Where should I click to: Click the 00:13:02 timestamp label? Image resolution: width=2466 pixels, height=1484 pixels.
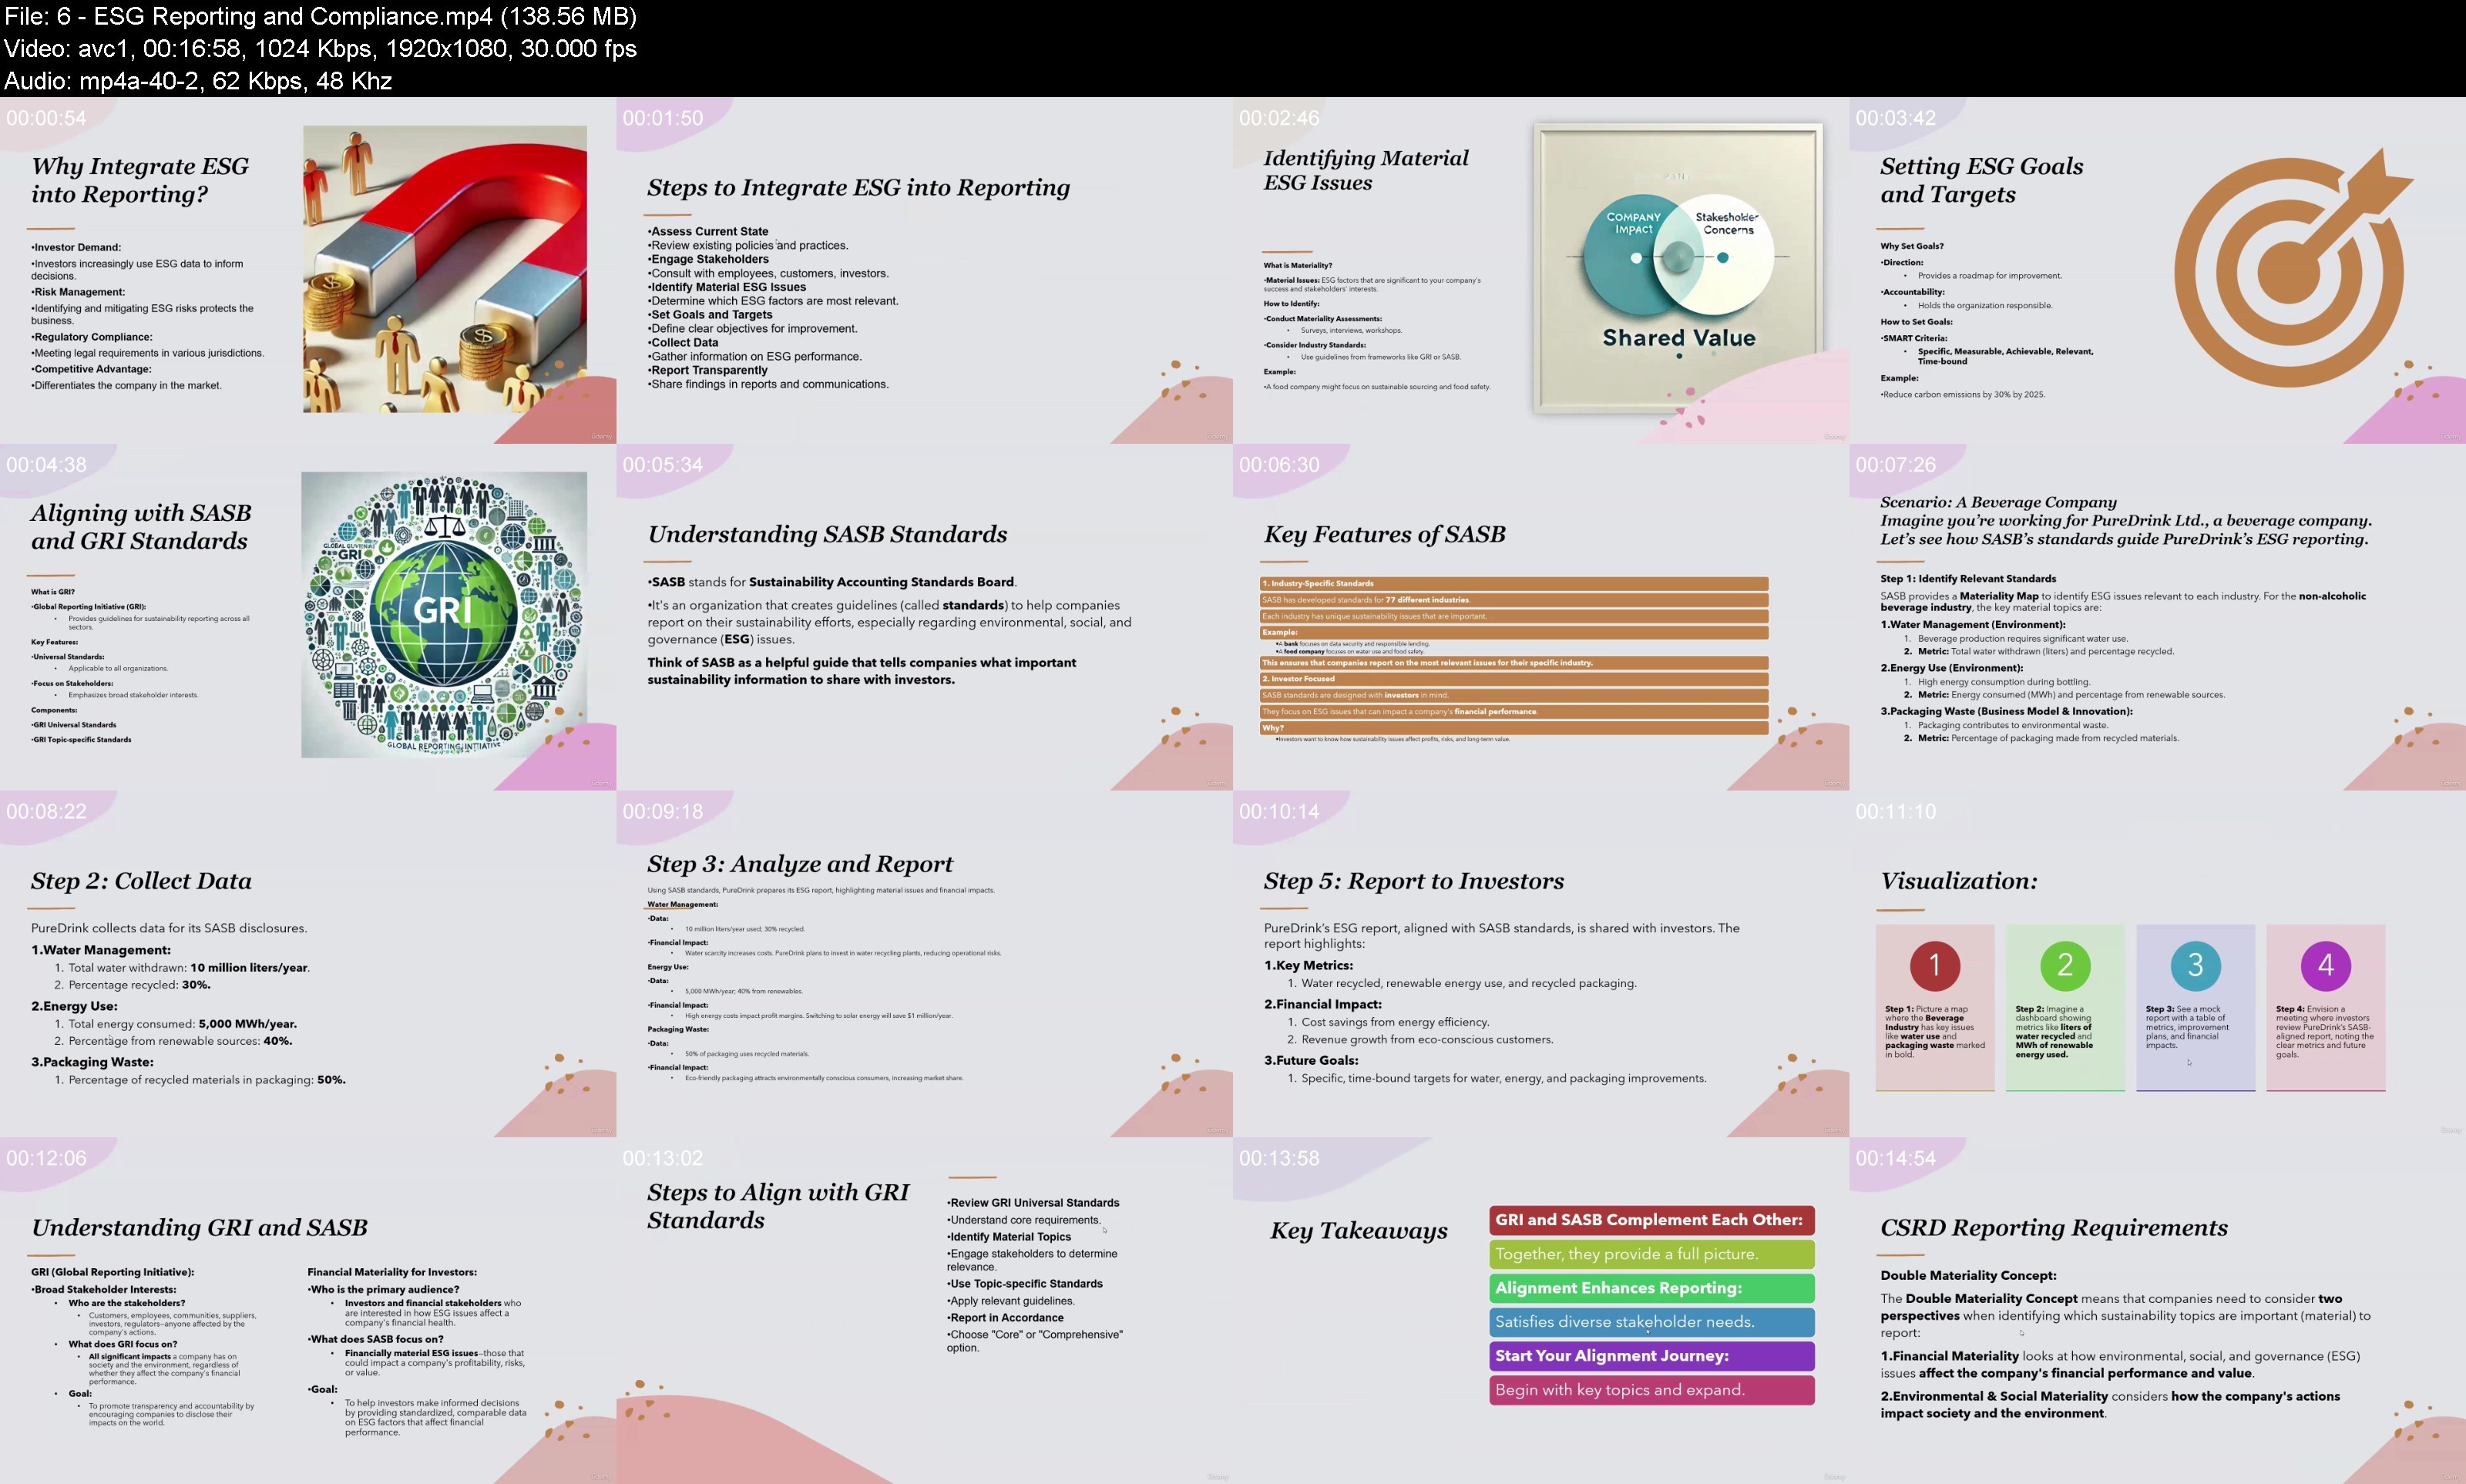663,1159
